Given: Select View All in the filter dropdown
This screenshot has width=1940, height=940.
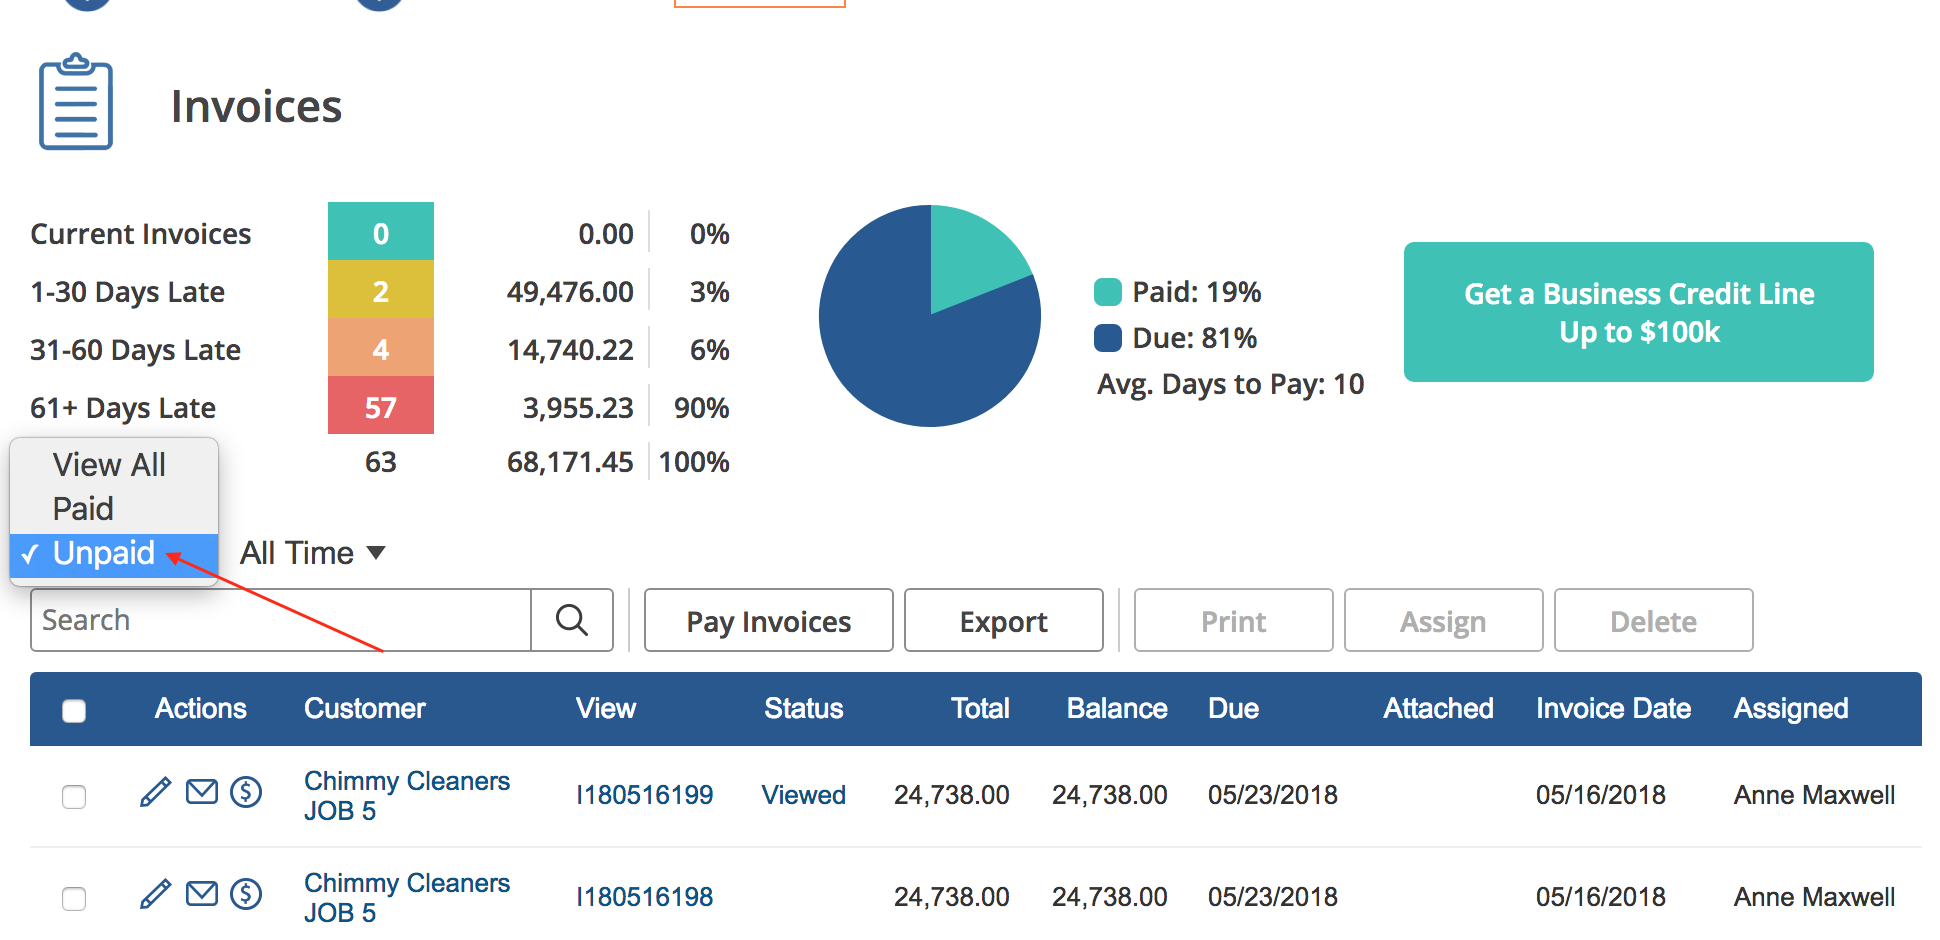Looking at the screenshot, I should (x=109, y=465).
